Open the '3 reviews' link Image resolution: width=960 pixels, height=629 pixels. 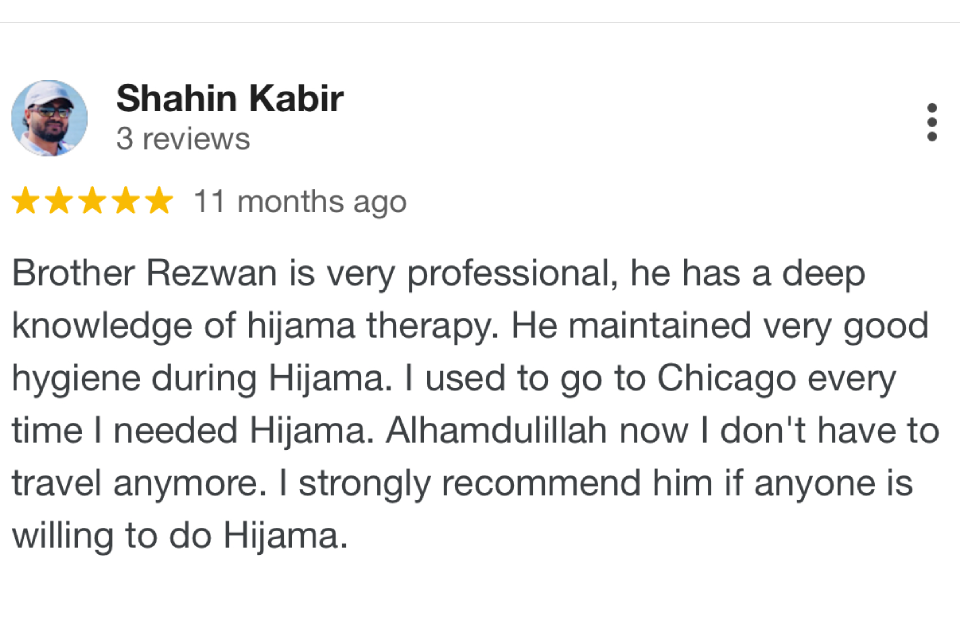(183, 139)
